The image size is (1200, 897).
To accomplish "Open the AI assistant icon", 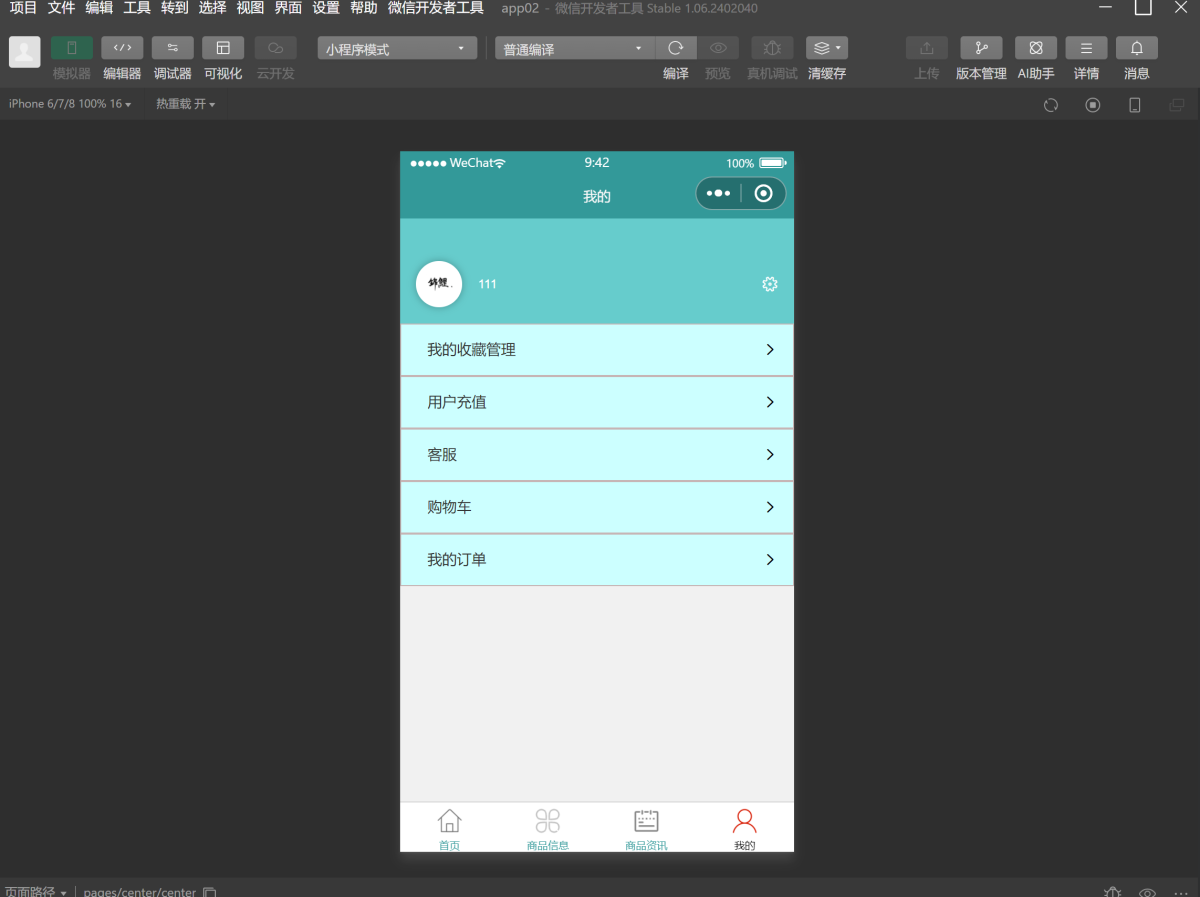I will coord(1036,48).
